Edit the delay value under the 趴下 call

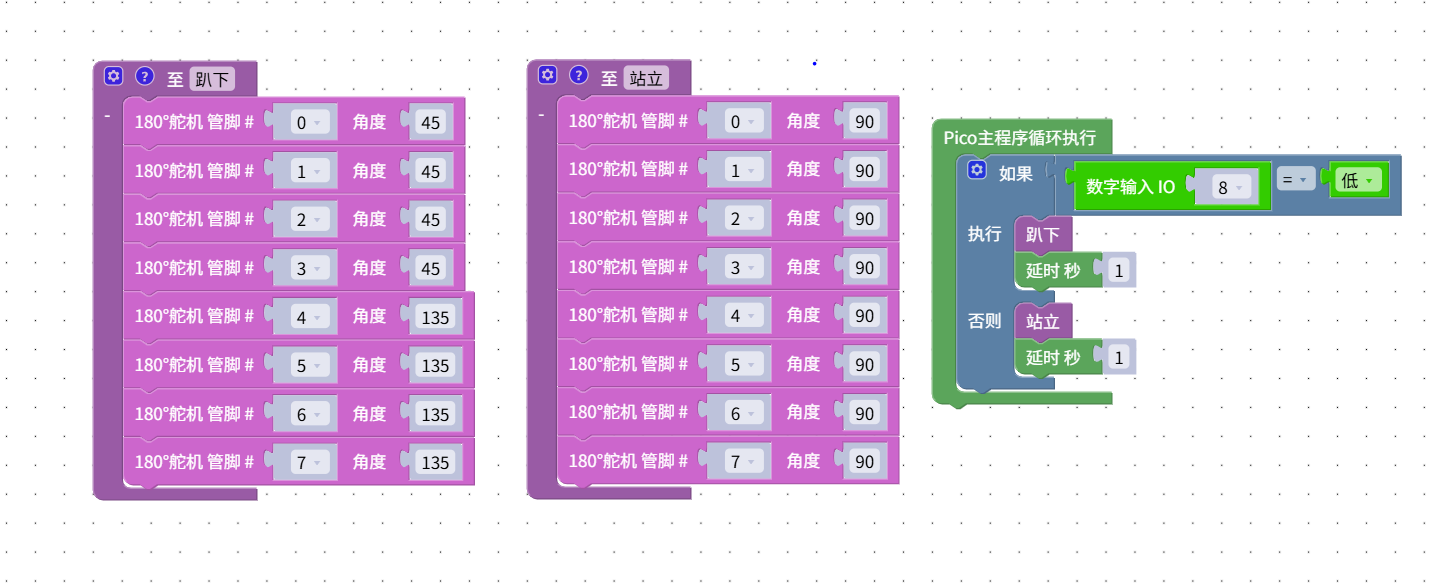tap(1119, 271)
